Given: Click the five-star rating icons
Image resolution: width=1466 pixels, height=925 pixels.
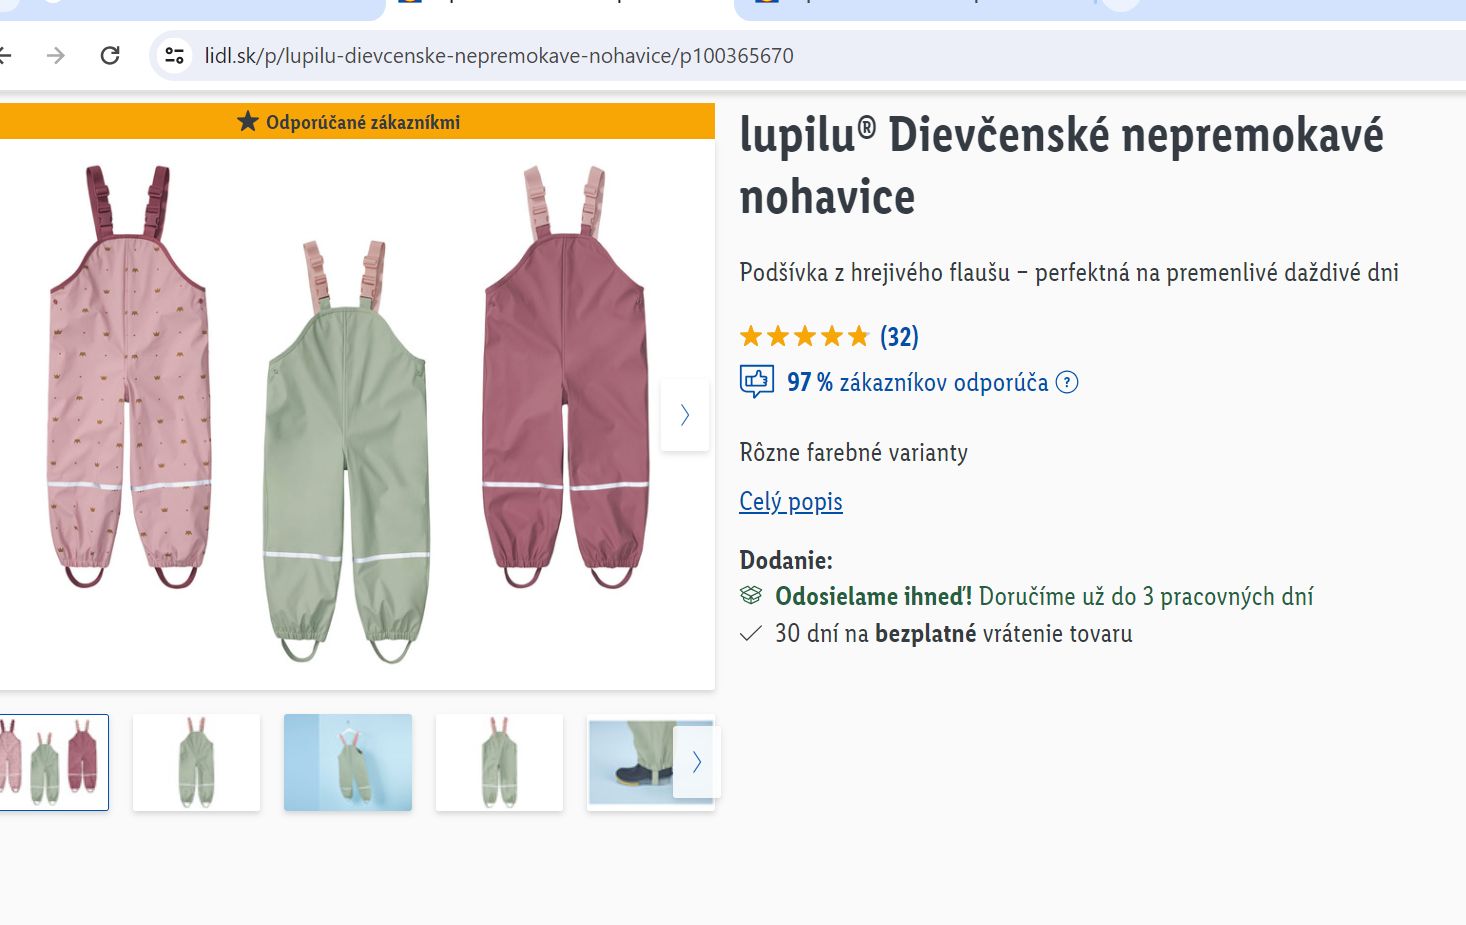Looking at the screenshot, I should (x=804, y=336).
